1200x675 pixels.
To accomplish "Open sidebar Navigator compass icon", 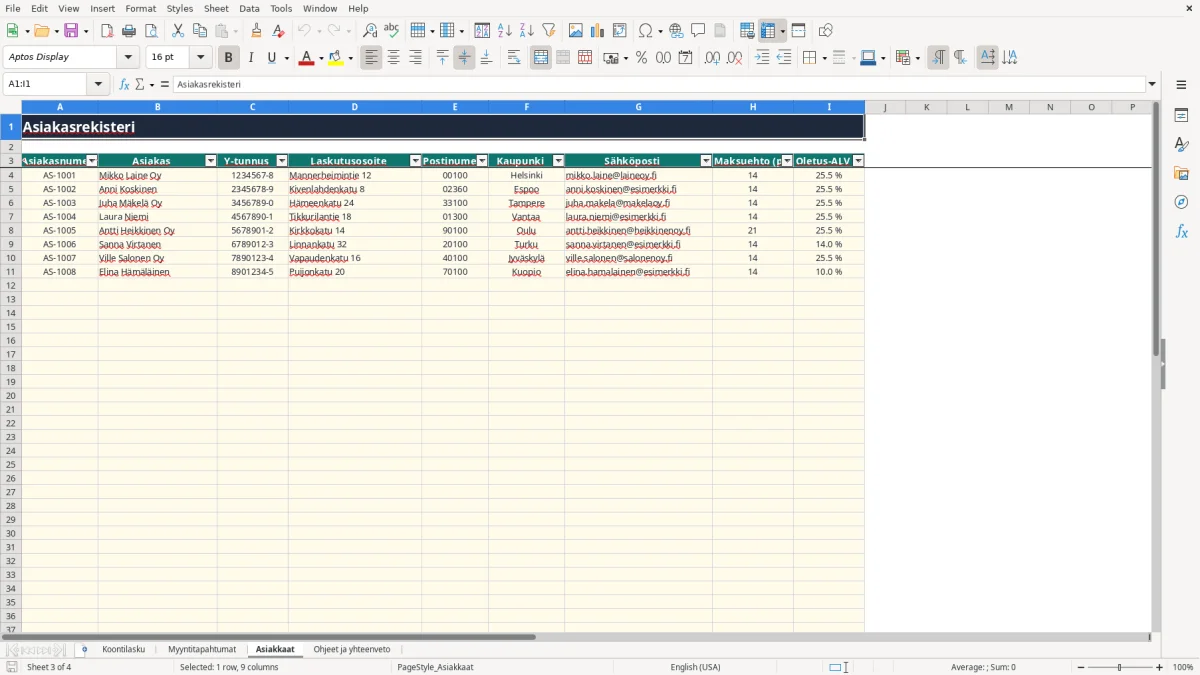I will coord(1181,202).
